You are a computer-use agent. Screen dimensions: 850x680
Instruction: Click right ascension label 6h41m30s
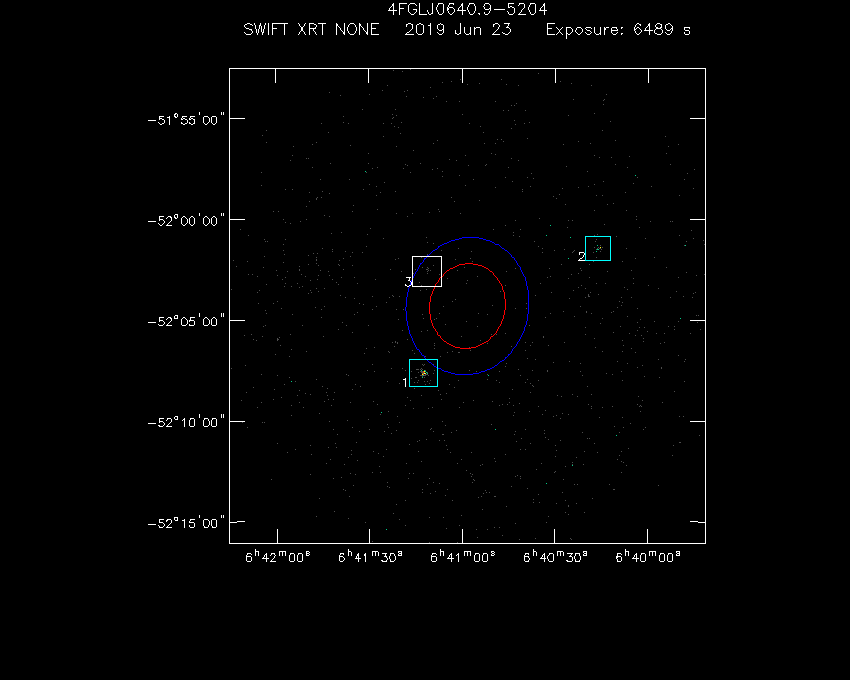coord(370,557)
